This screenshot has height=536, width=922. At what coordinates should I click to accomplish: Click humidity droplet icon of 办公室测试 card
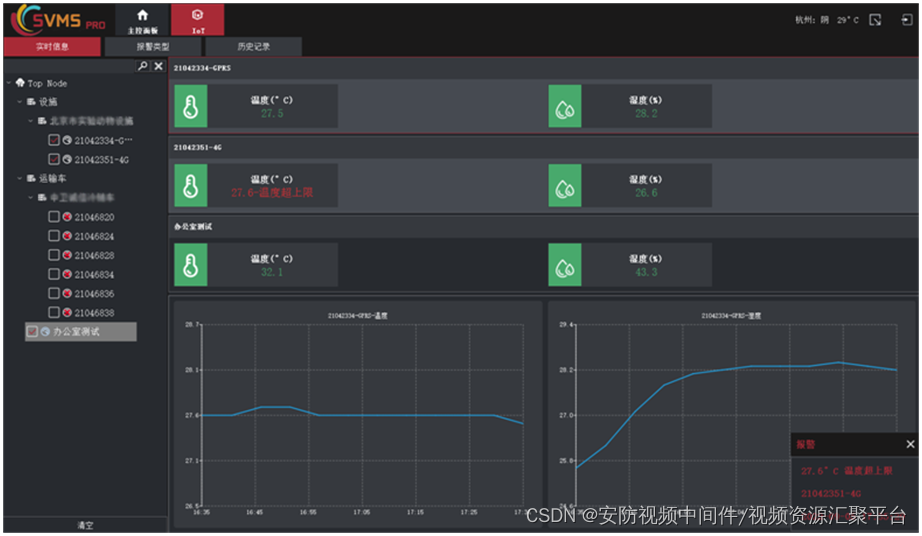pos(564,265)
